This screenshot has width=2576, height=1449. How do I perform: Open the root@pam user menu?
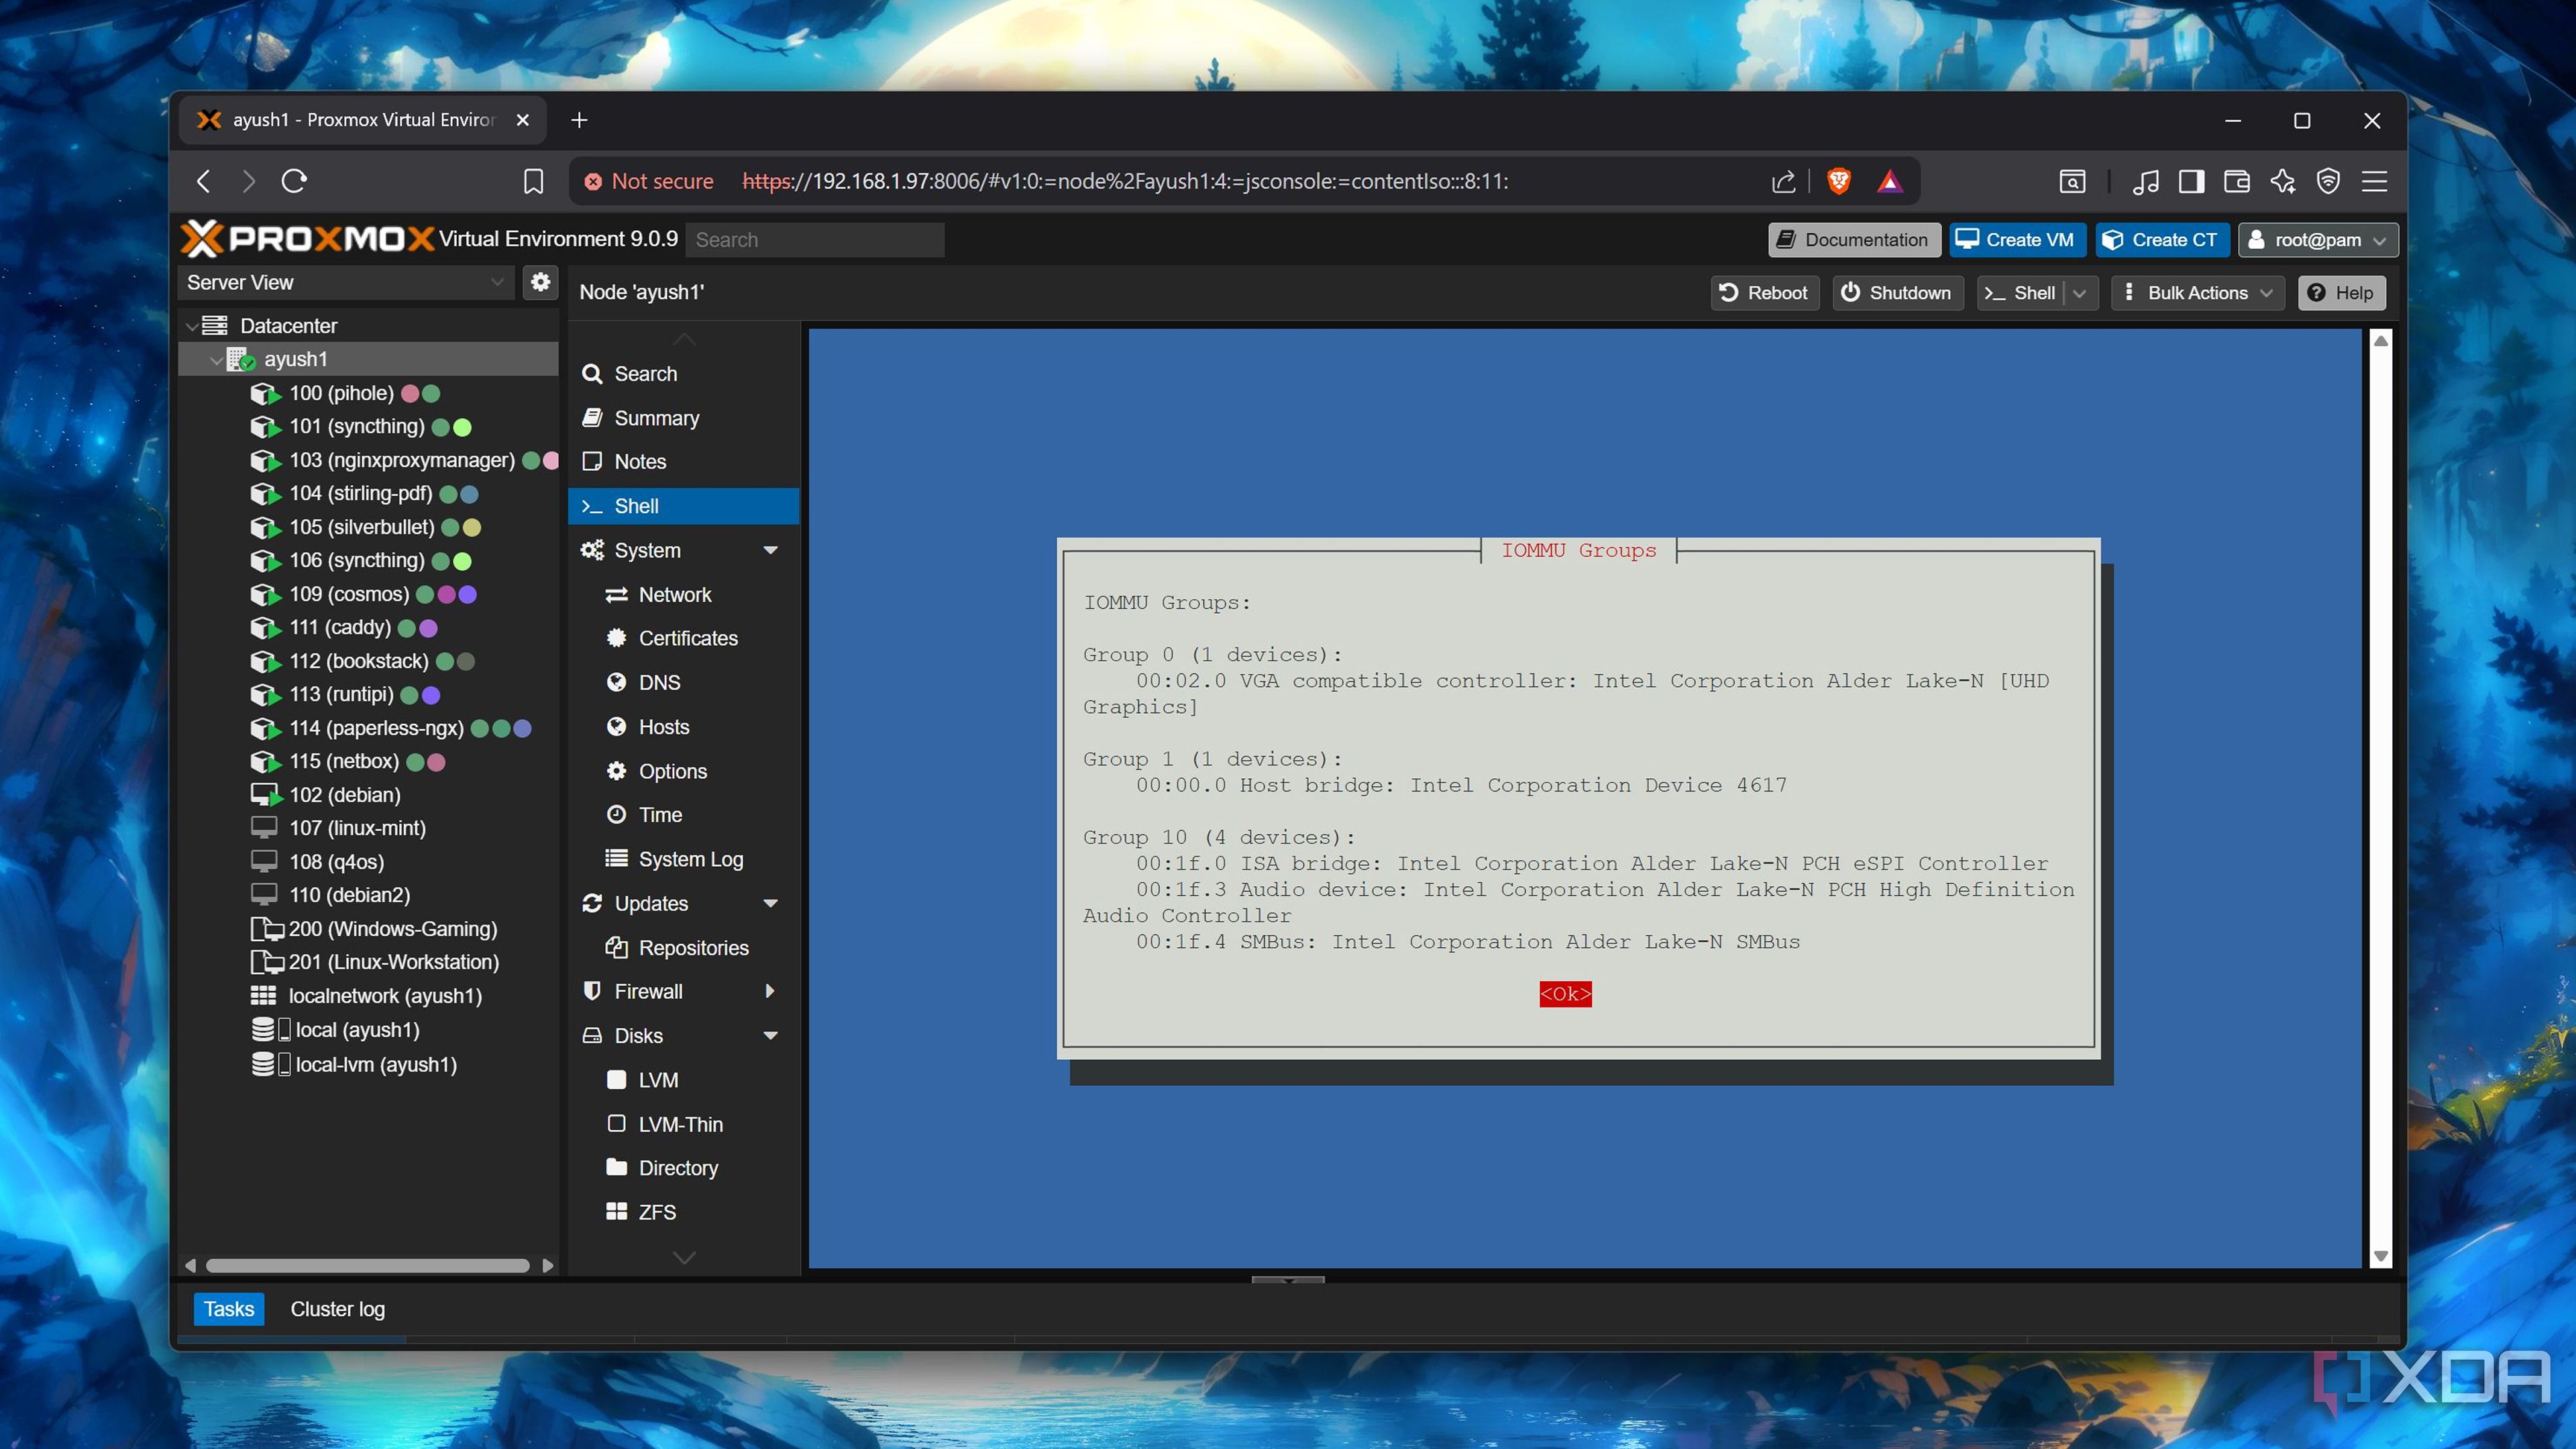coord(2317,240)
